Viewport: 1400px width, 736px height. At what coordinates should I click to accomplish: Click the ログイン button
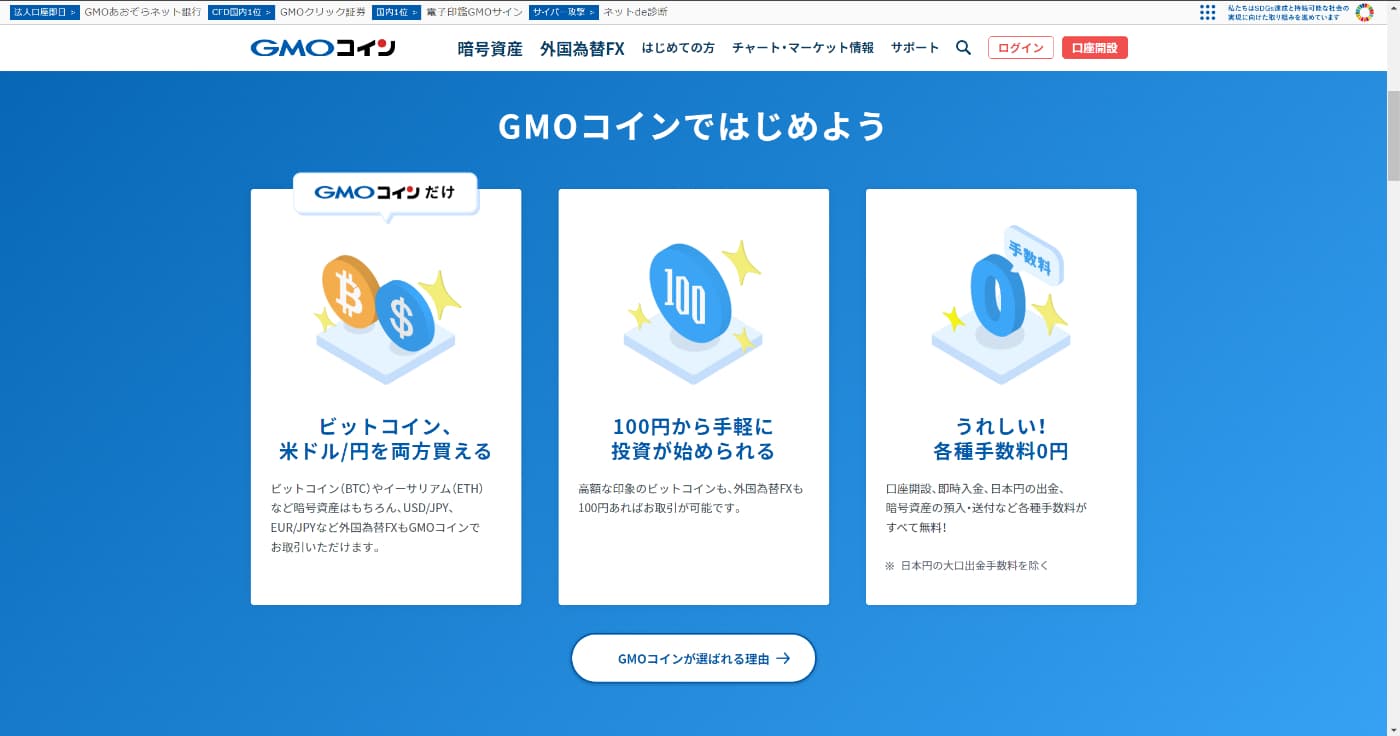[1020, 47]
